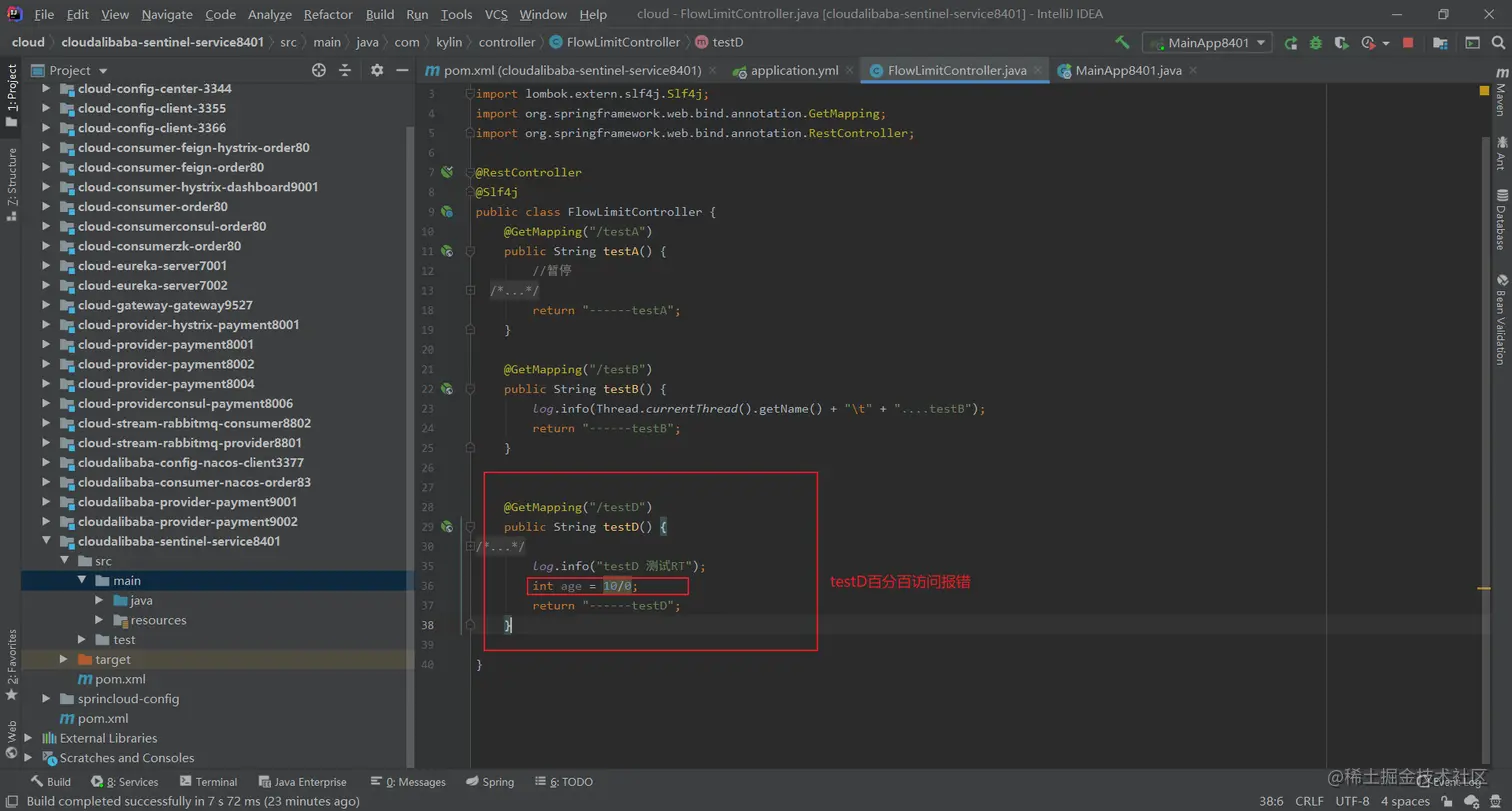Open the Project view dropdown

pos(70,70)
